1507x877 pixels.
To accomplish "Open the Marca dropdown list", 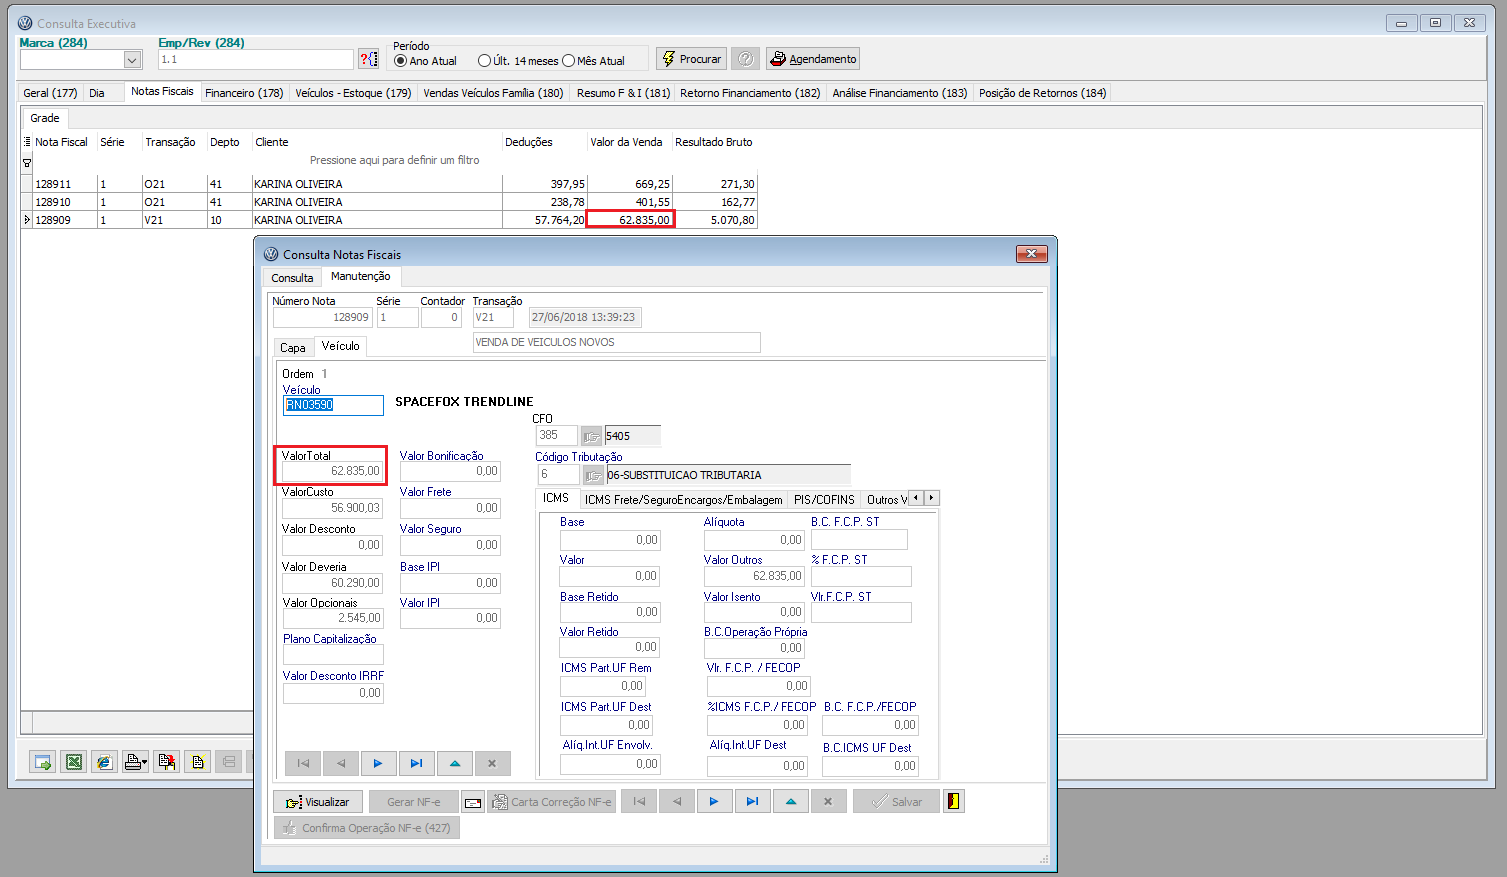I will pos(132,60).
